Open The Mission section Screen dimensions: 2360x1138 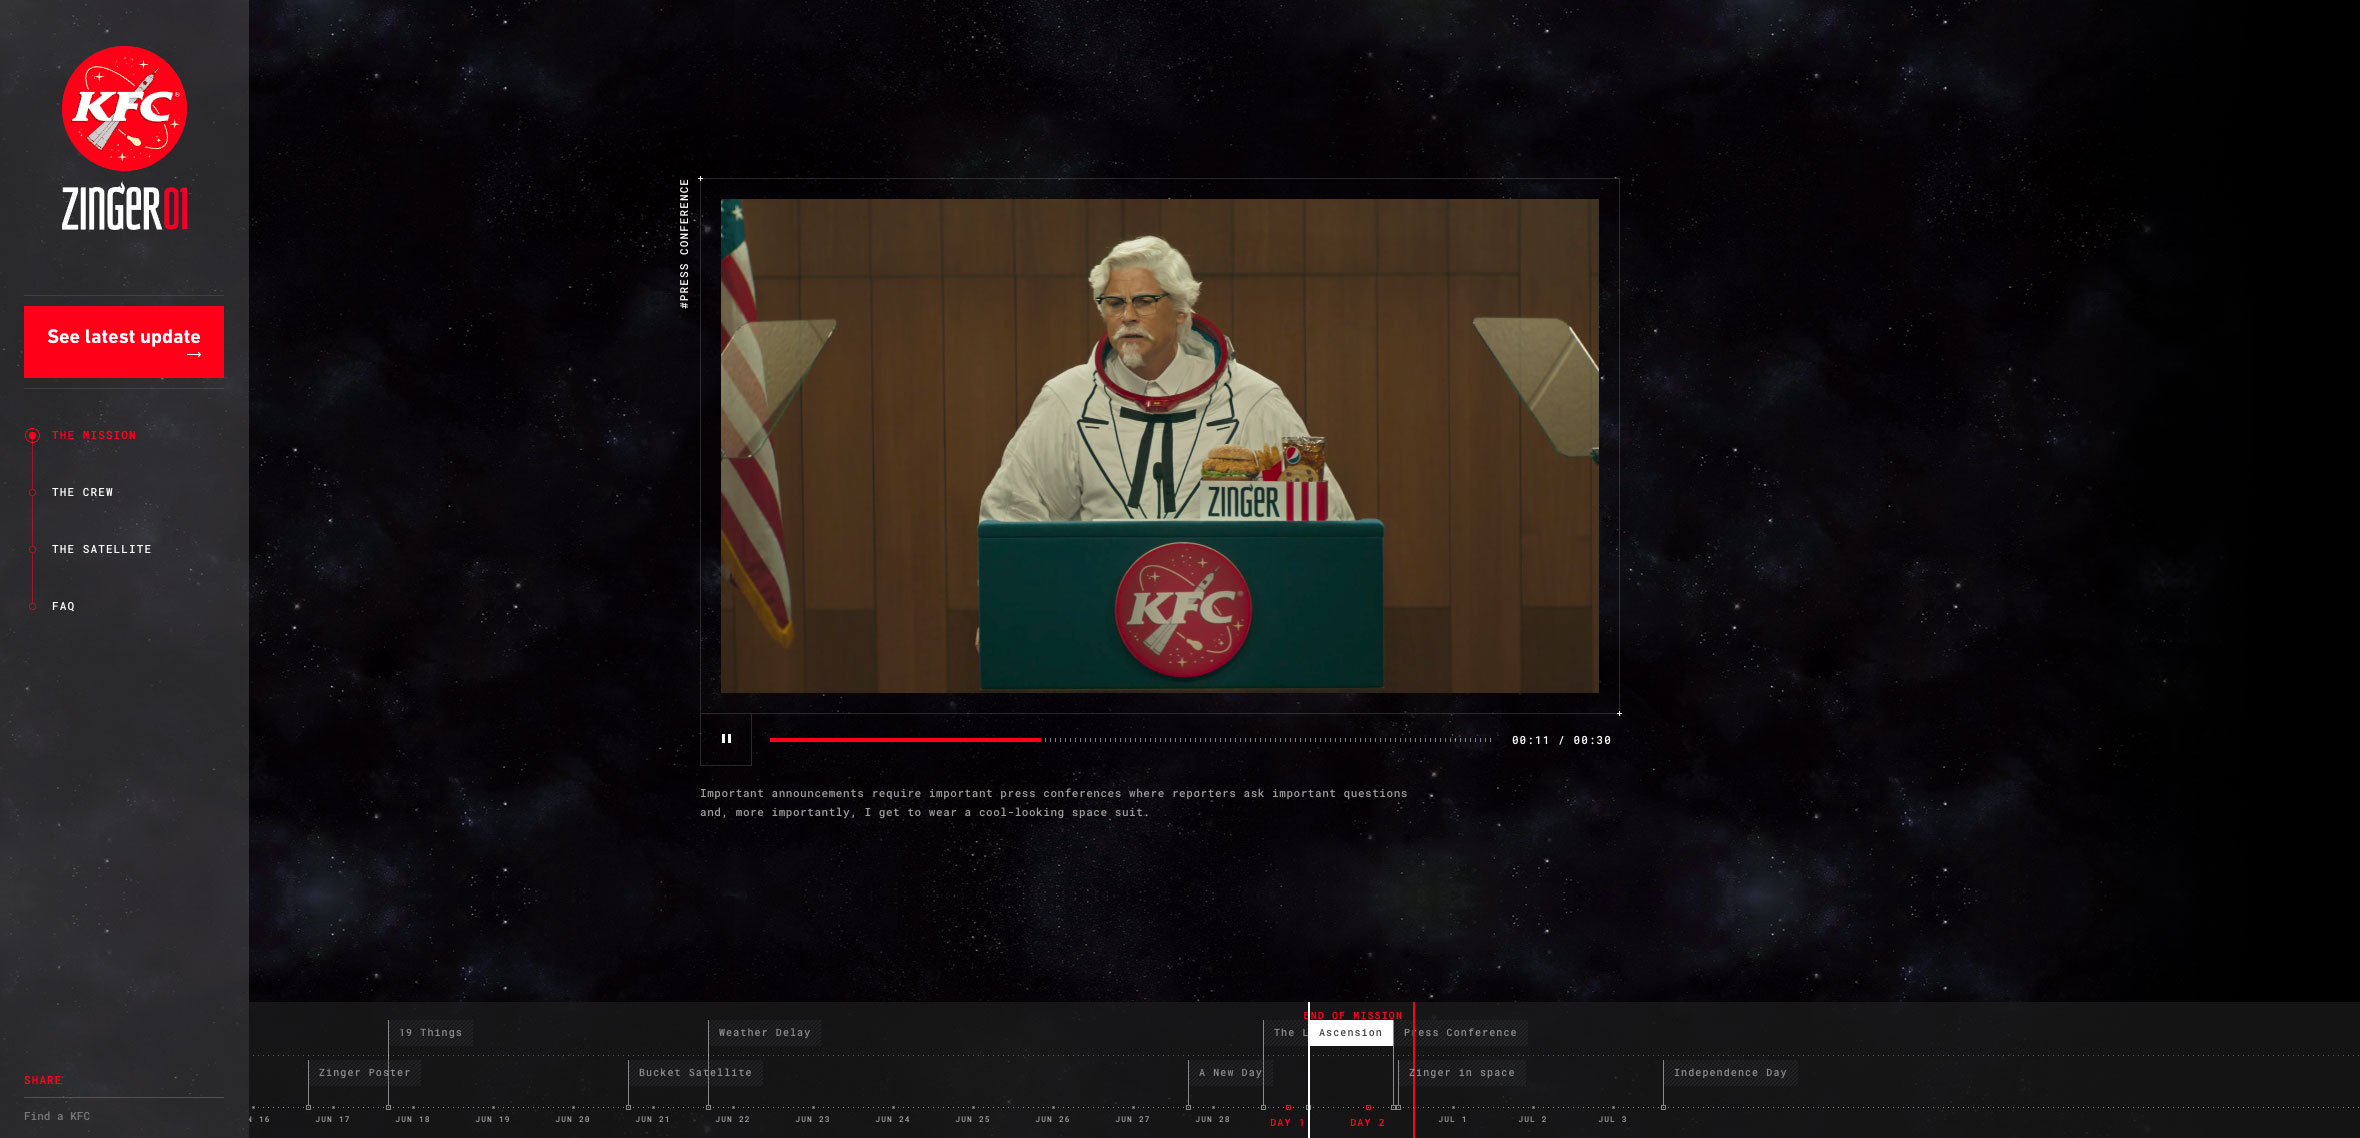coord(94,436)
